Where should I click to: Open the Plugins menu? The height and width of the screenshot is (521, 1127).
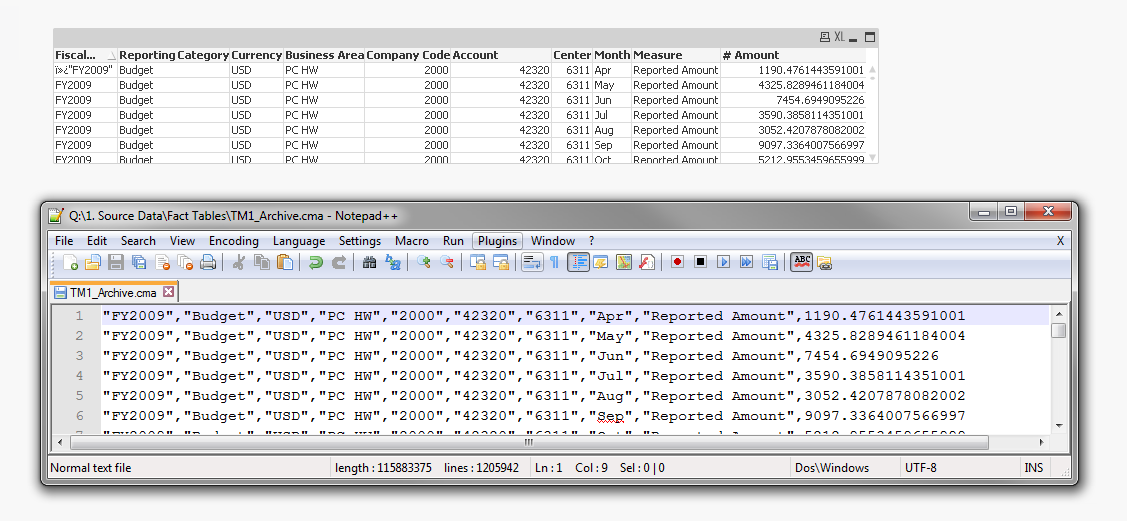coord(497,241)
